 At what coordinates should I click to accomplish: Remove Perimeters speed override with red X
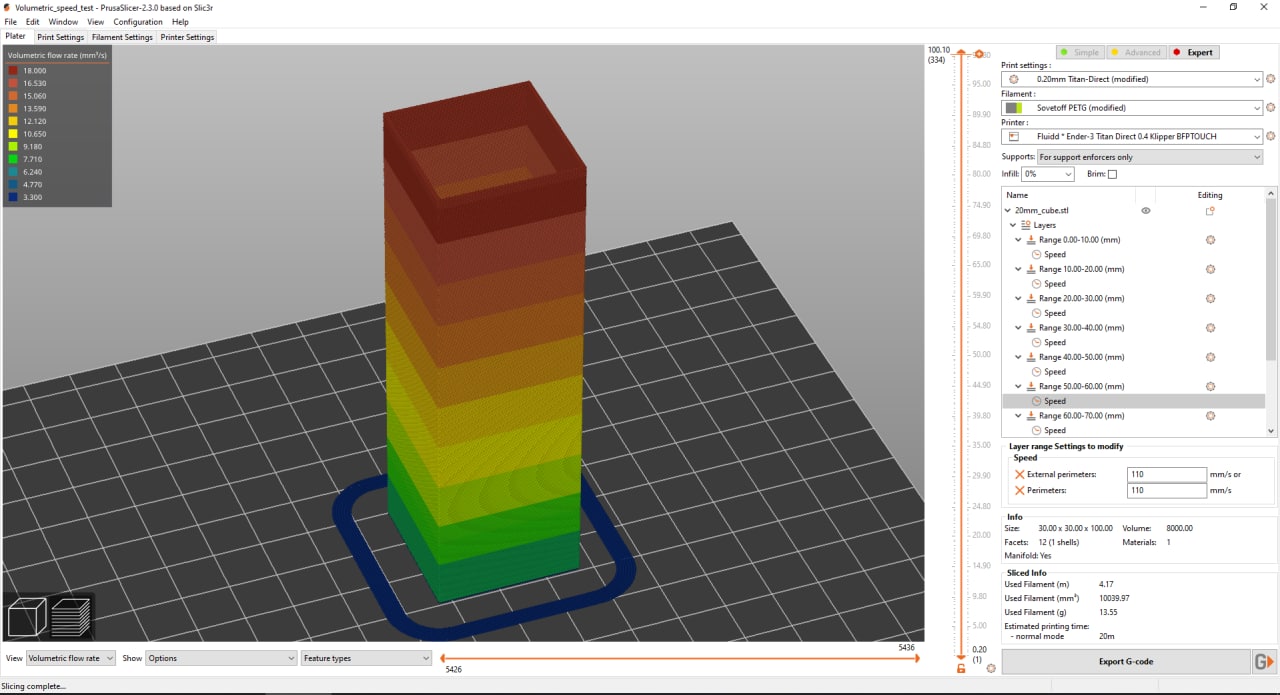(x=1019, y=491)
